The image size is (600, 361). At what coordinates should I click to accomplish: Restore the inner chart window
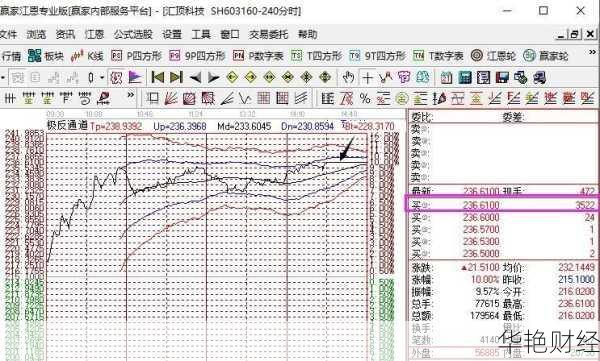(x=574, y=34)
